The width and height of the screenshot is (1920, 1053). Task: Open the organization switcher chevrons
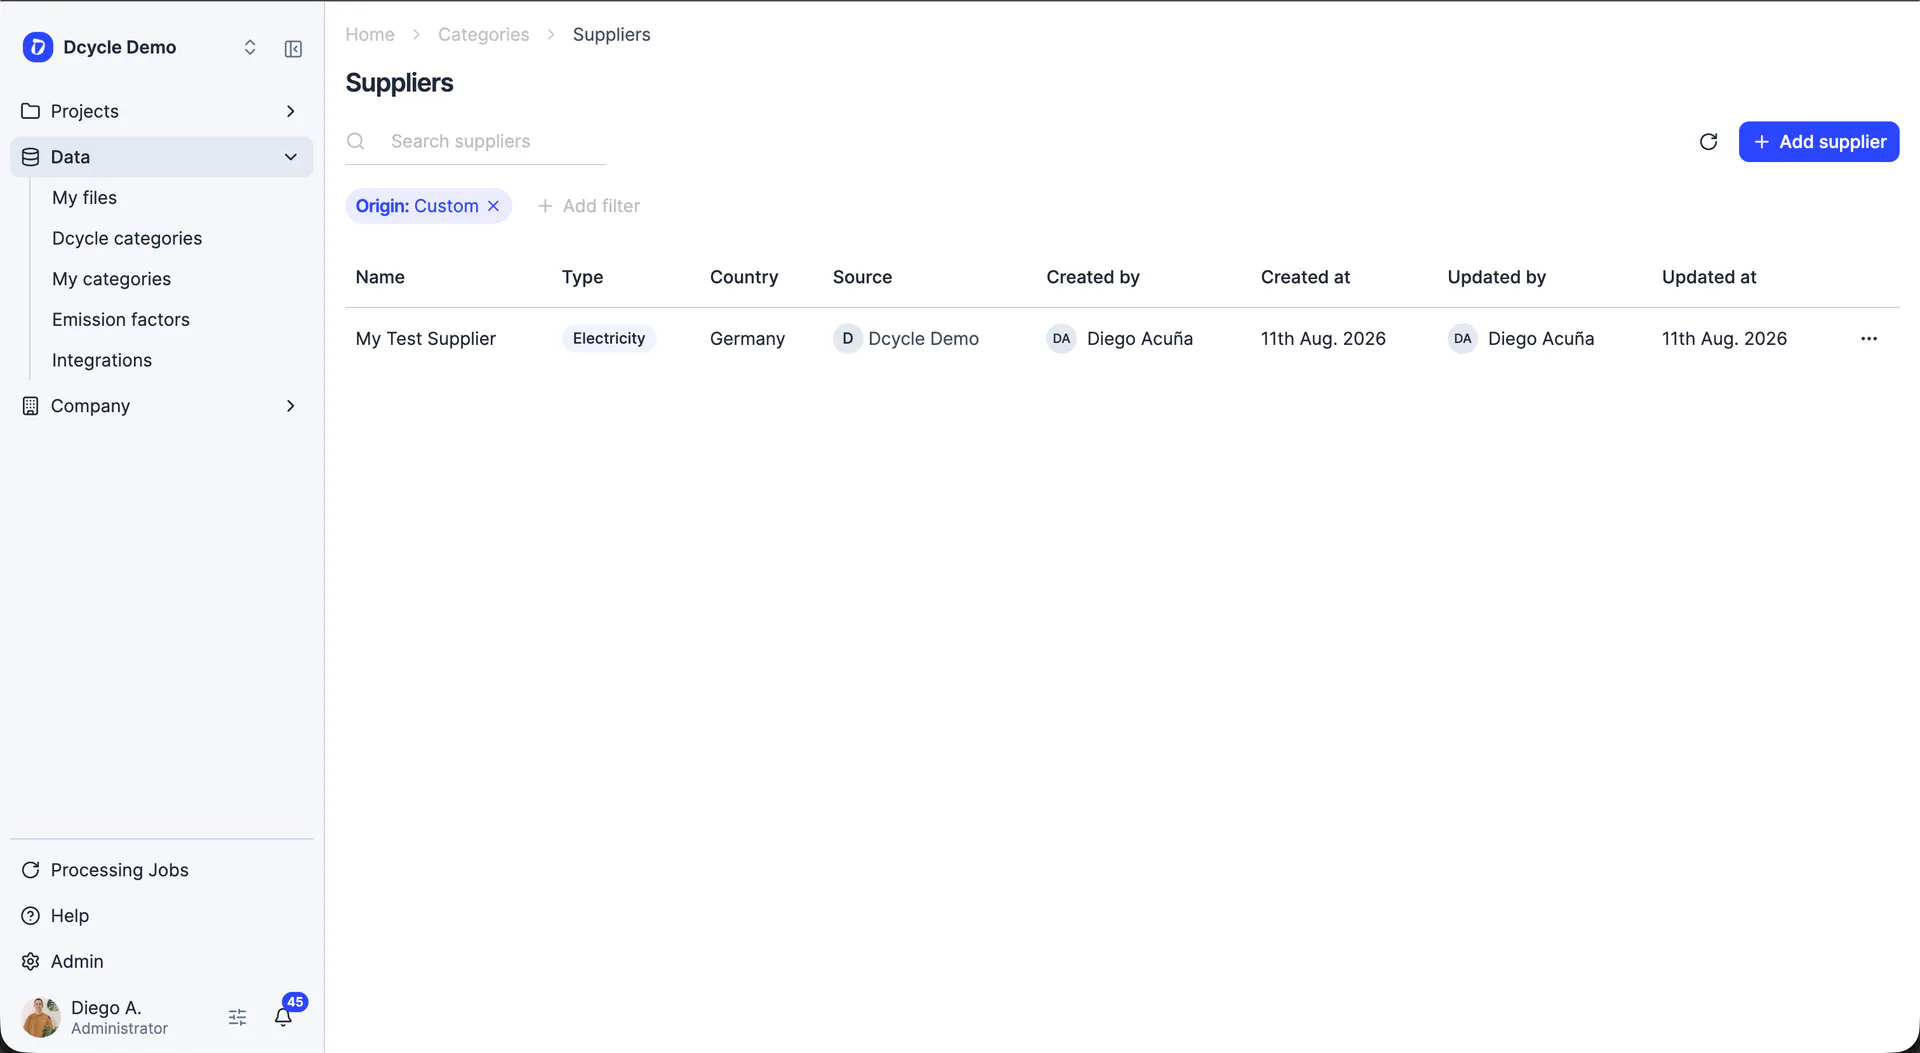250,47
